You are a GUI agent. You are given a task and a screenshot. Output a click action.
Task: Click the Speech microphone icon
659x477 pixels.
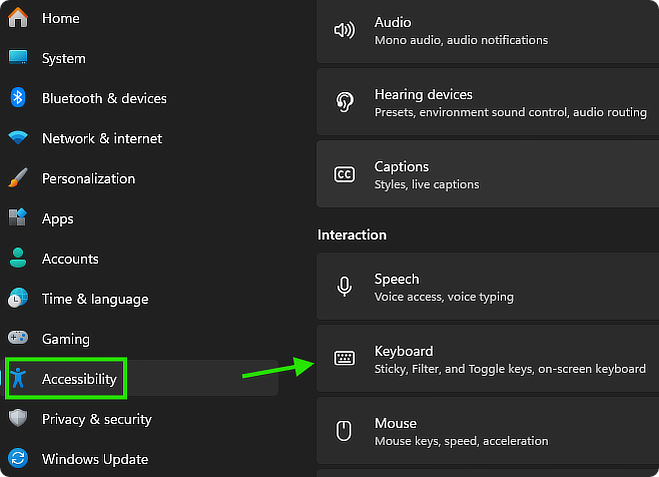point(344,287)
